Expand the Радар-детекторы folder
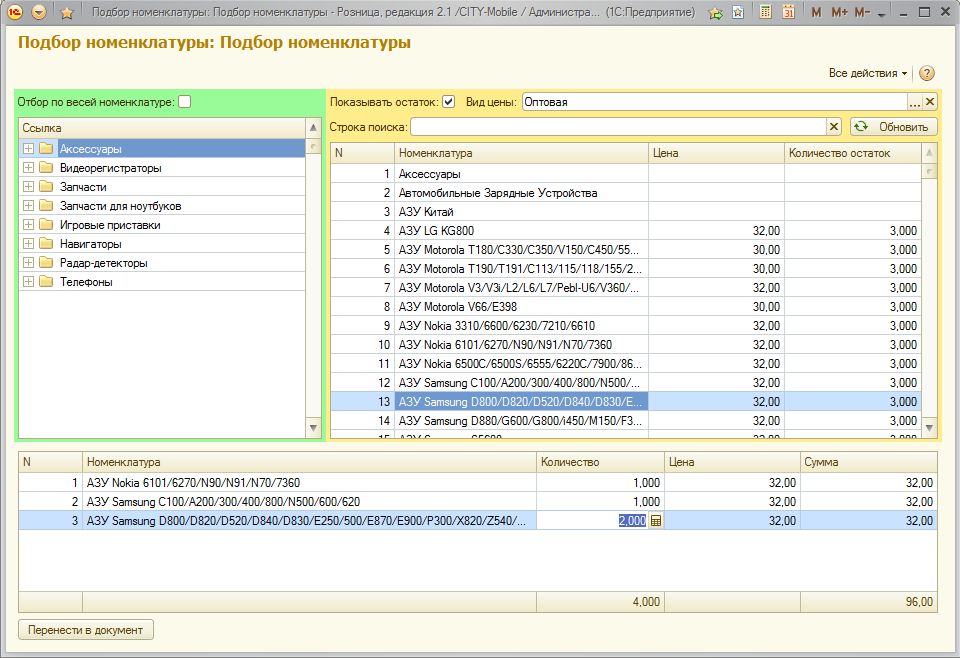Image resolution: width=960 pixels, height=658 pixels. pyautogui.click(x=28, y=262)
